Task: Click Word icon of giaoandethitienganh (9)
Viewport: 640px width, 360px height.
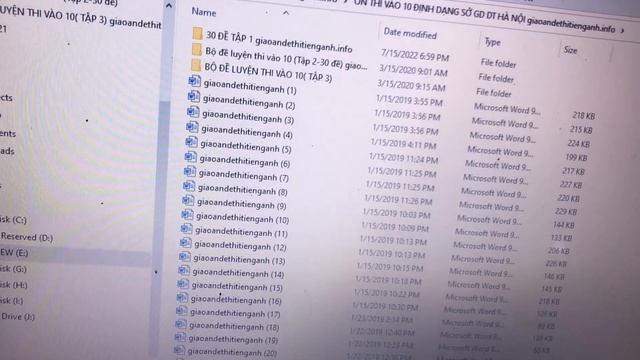Action: pyautogui.click(x=188, y=200)
